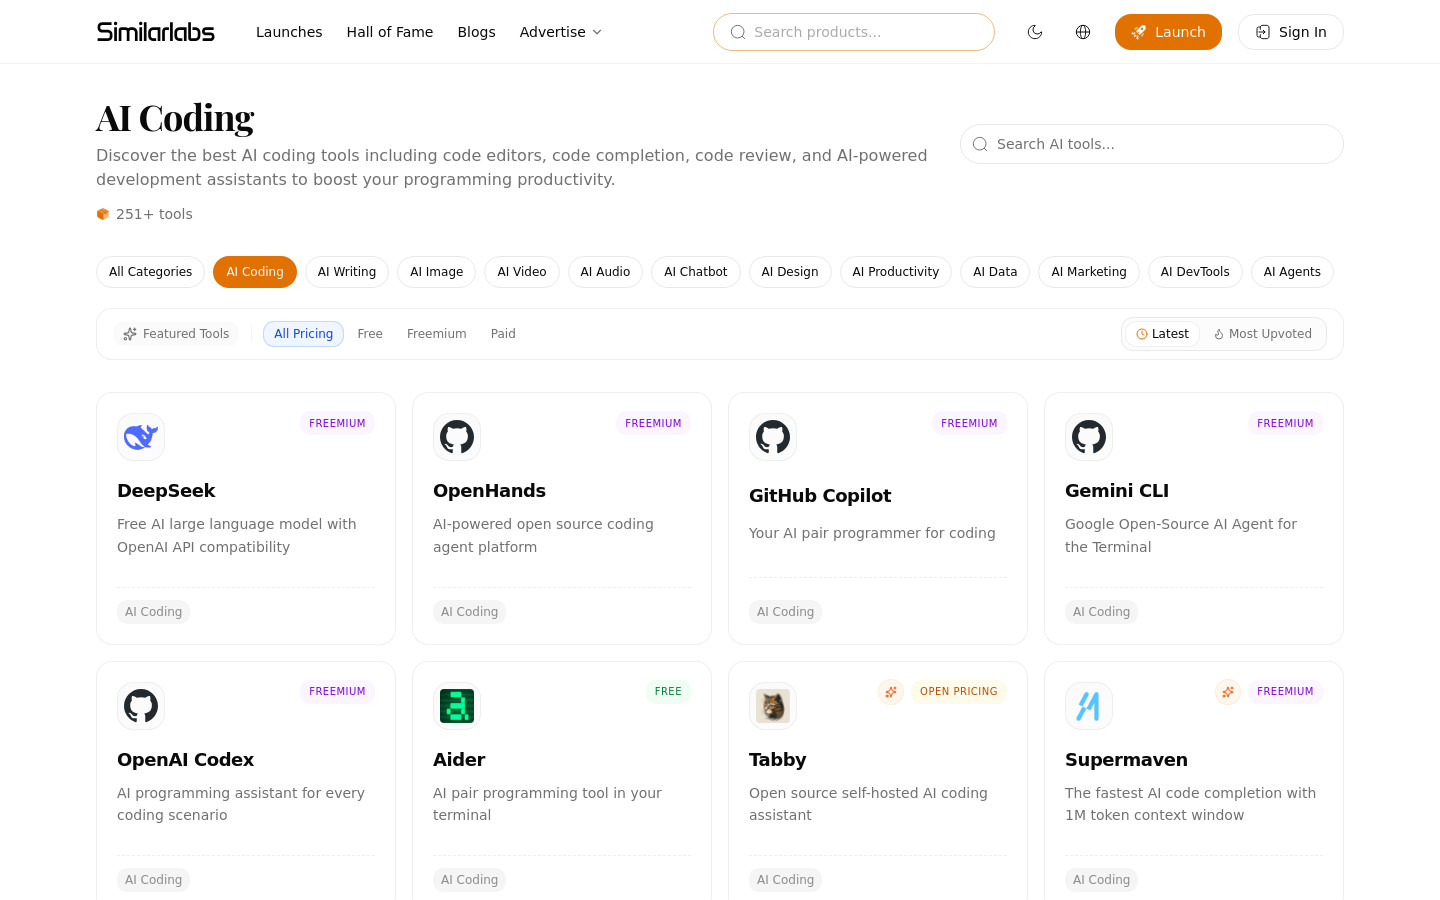Open language selector globe icon

(x=1083, y=32)
